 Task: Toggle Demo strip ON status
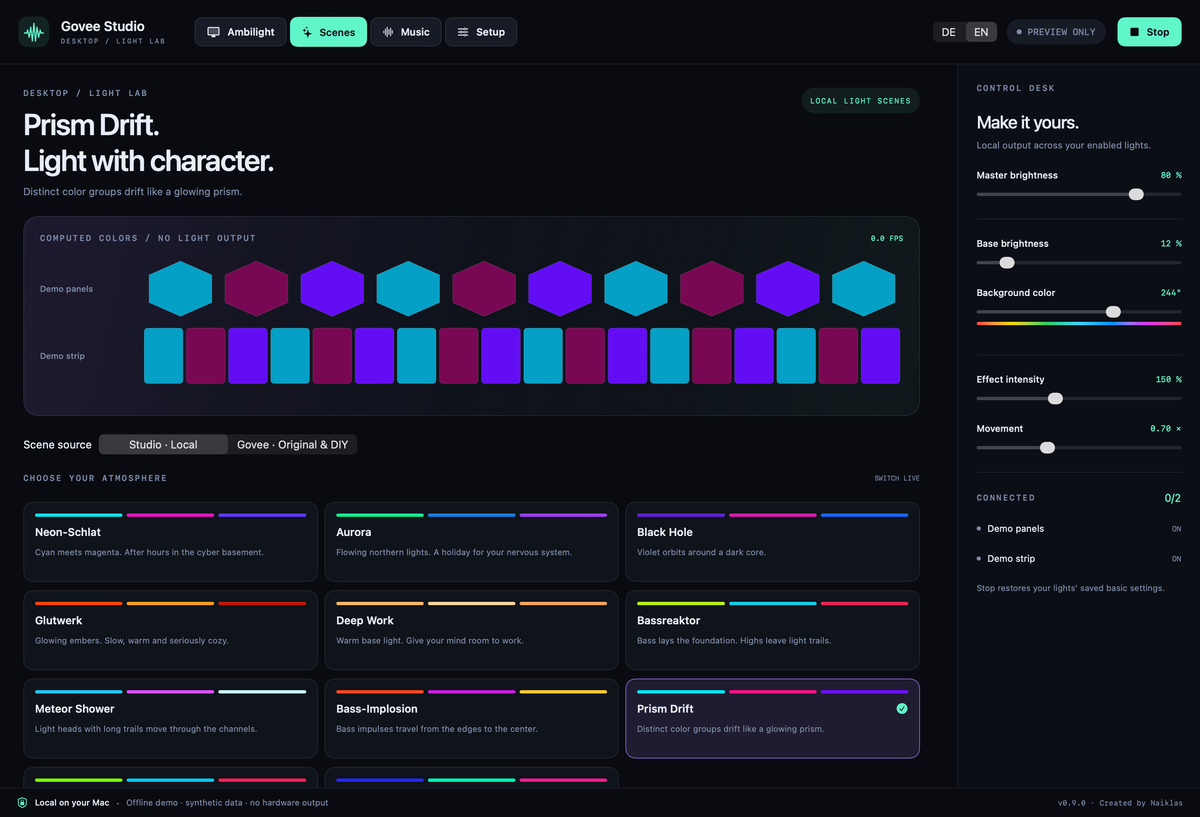1176,559
